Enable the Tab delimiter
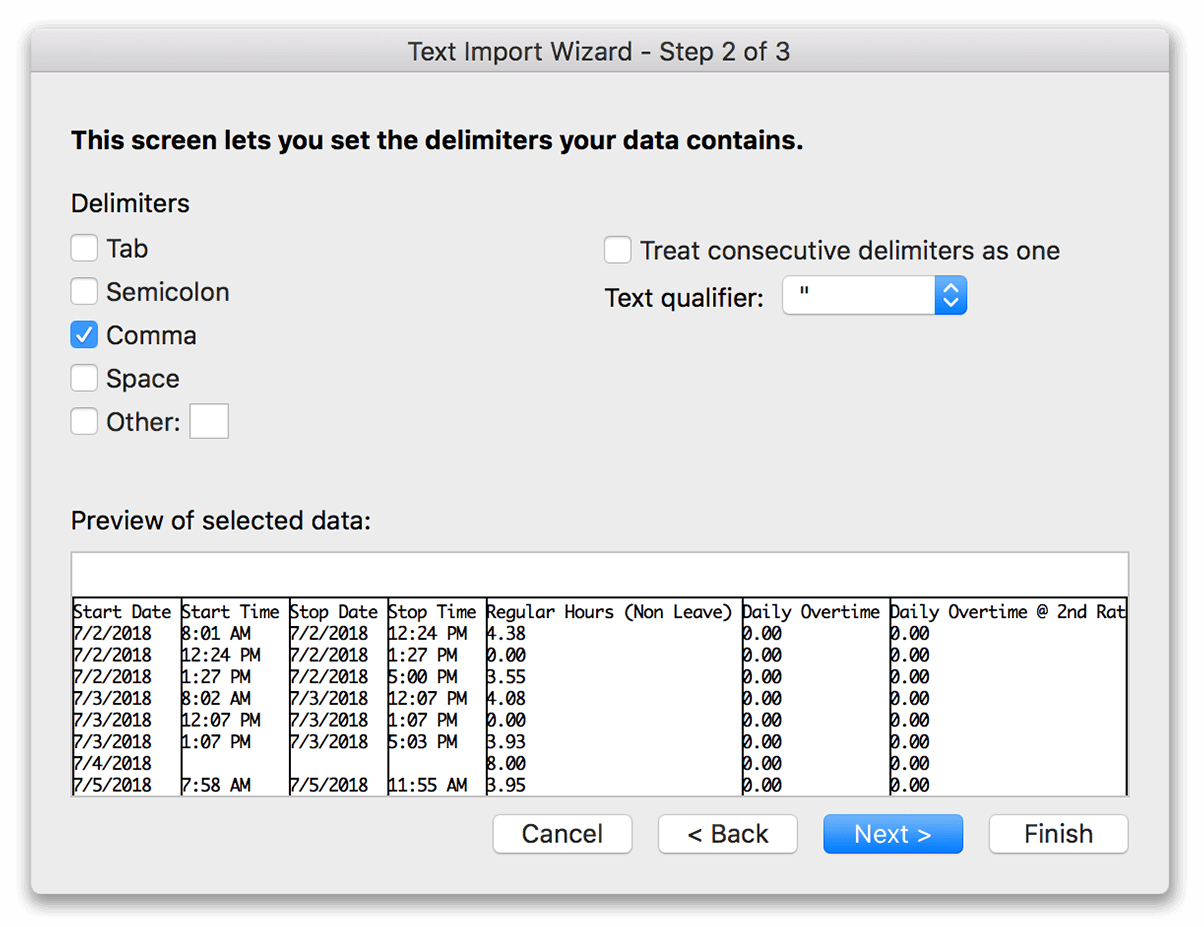The width and height of the screenshot is (1204, 927). tap(84, 247)
